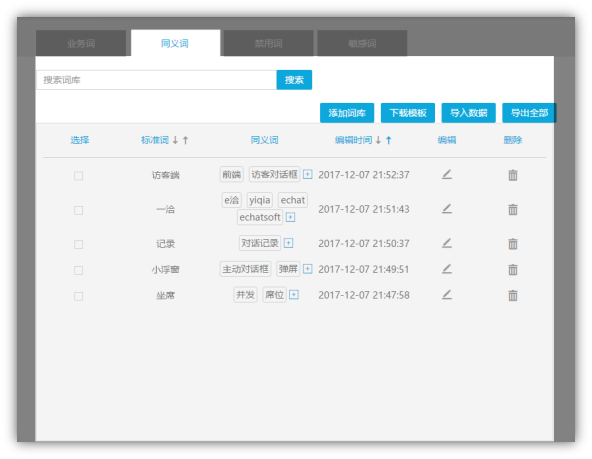Click the edit pencil for 访客端 row
The width and height of the screenshot is (592, 459).
coord(447,174)
